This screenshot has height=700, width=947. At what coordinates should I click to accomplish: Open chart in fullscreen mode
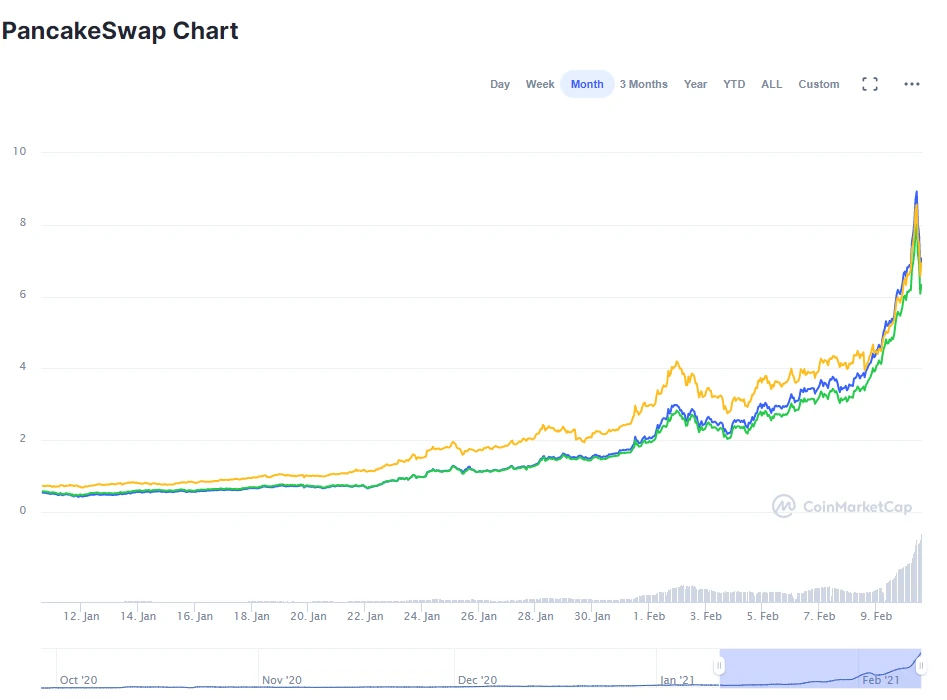(870, 84)
